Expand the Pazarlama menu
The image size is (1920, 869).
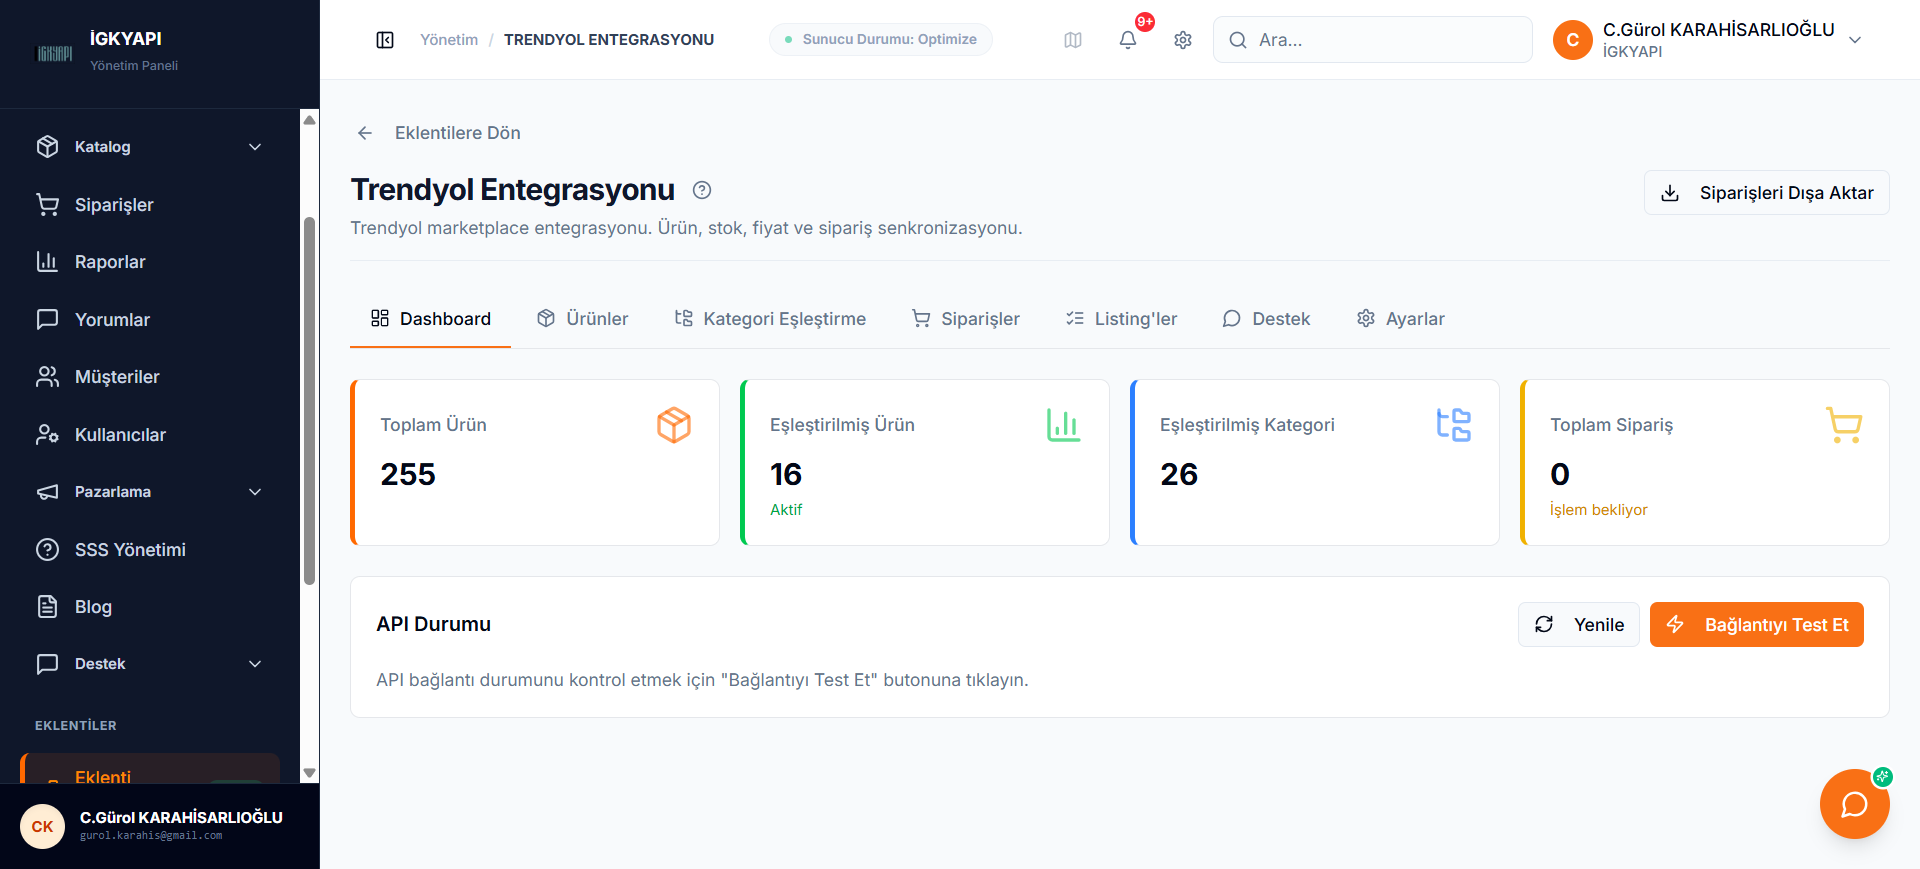pyautogui.click(x=150, y=492)
